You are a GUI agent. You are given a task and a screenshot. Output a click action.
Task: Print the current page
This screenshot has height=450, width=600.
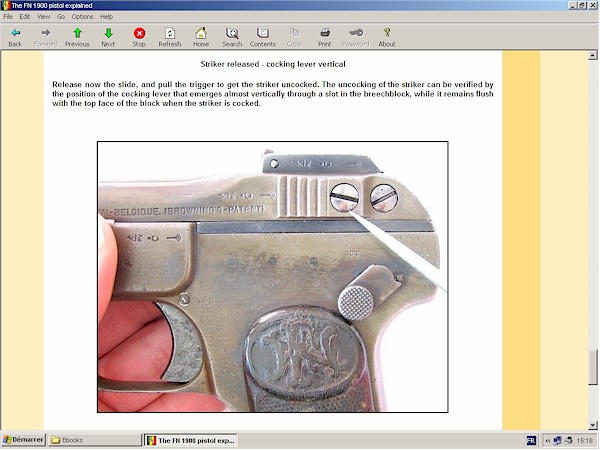click(x=325, y=37)
